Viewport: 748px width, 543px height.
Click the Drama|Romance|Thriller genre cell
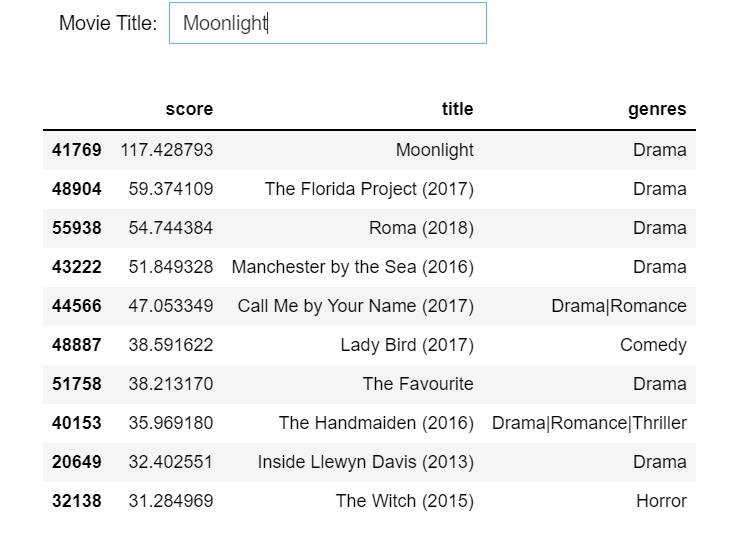pos(589,423)
